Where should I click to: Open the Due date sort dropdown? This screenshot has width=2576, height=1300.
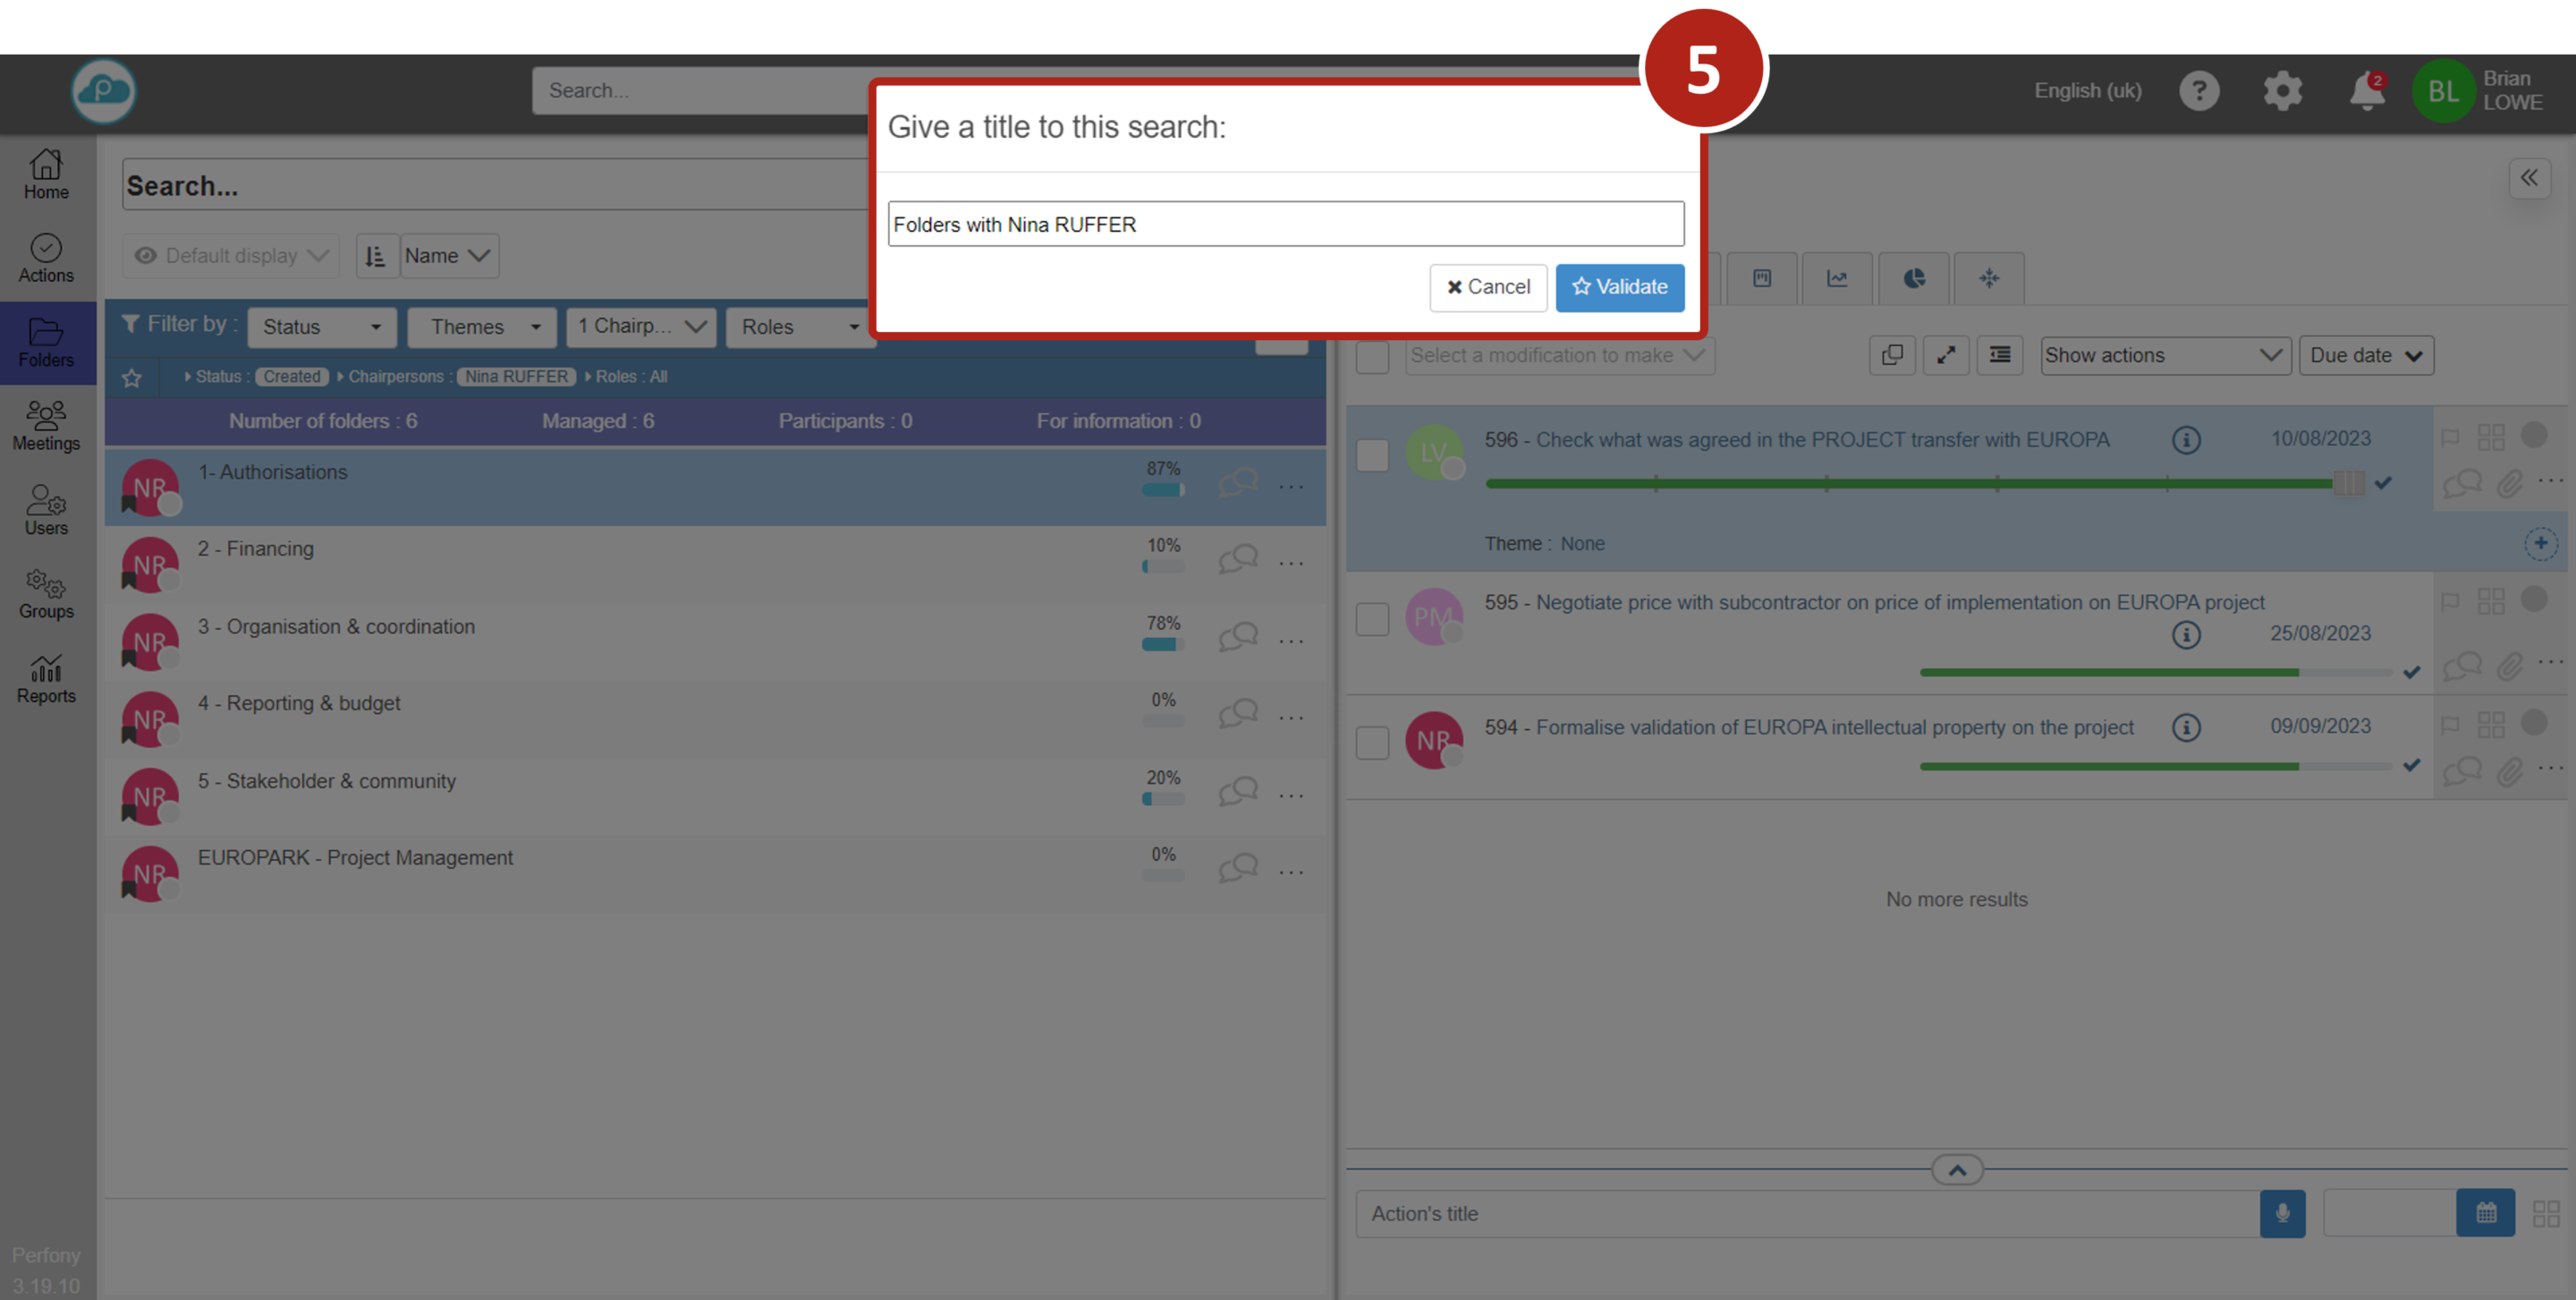point(2365,355)
